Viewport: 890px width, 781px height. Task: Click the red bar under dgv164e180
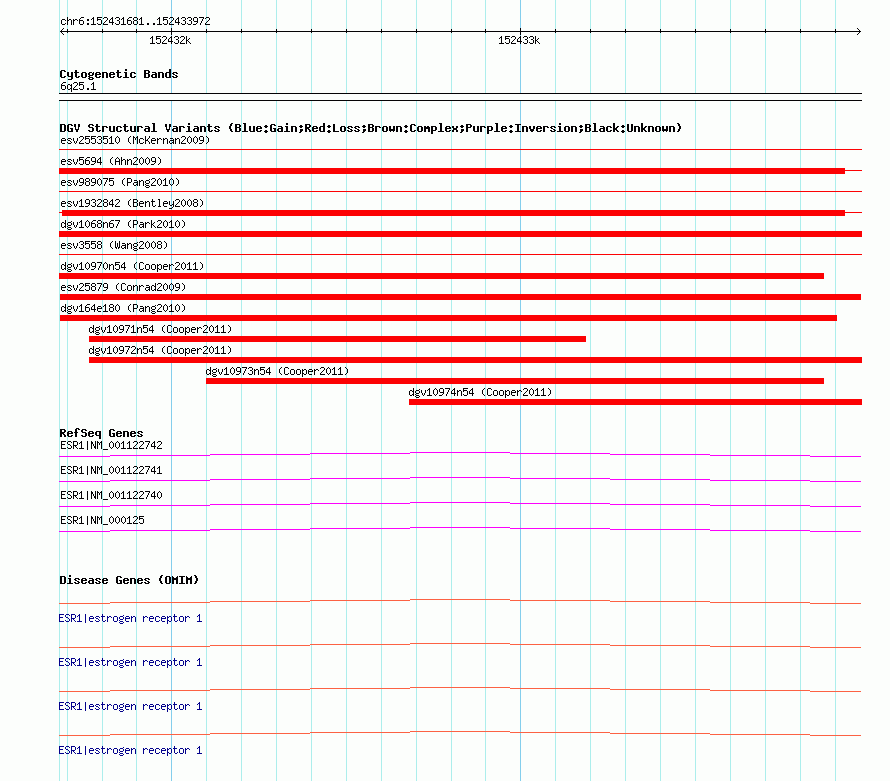448,318
